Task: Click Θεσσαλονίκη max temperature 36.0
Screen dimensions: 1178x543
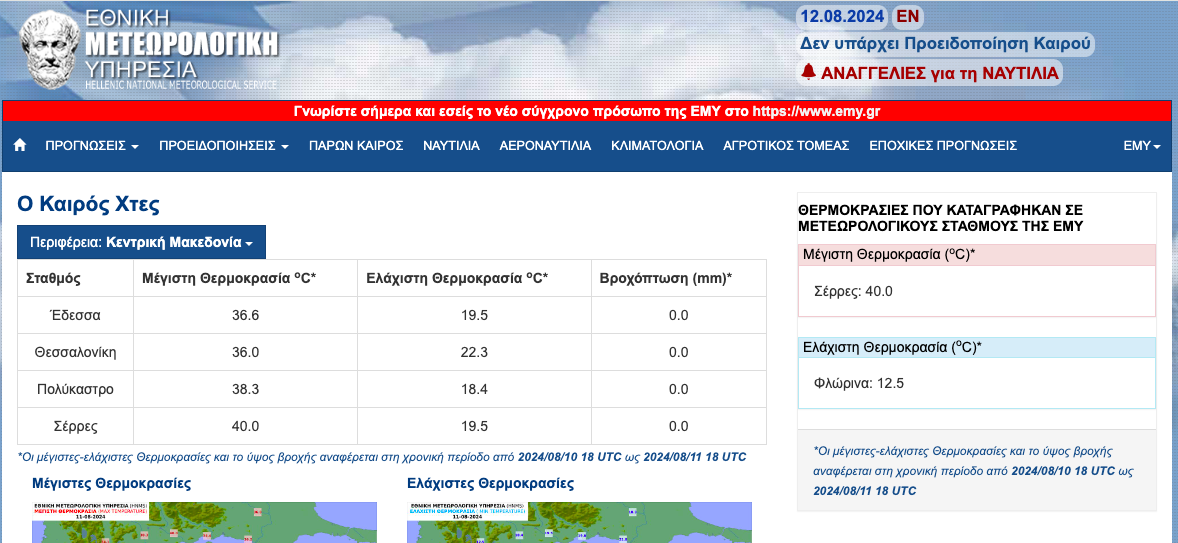Action: 246,352
